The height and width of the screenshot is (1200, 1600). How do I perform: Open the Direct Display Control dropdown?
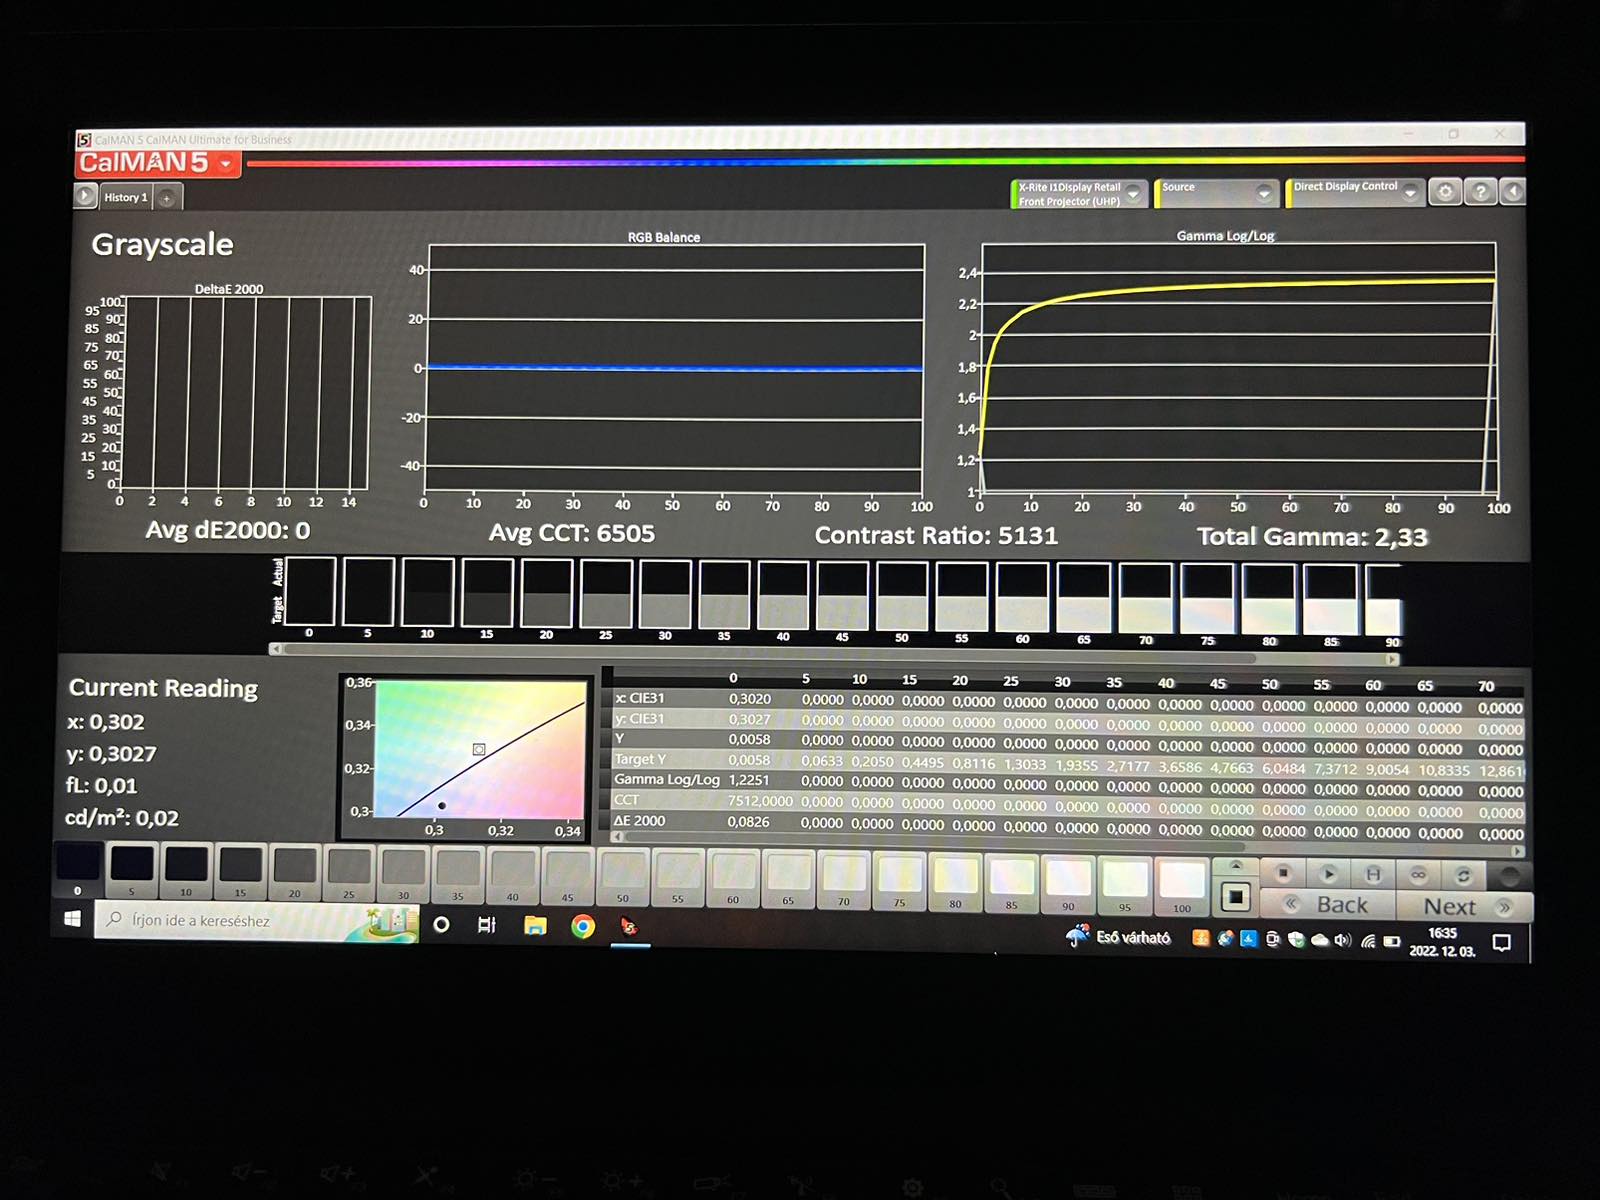(x=1410, y=193)
